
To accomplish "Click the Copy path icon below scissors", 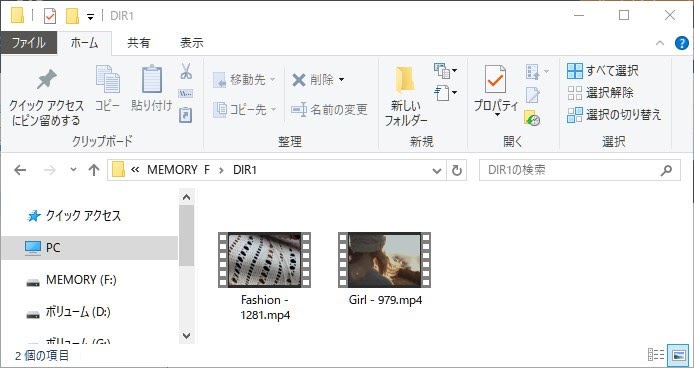I will coord(185,93).
